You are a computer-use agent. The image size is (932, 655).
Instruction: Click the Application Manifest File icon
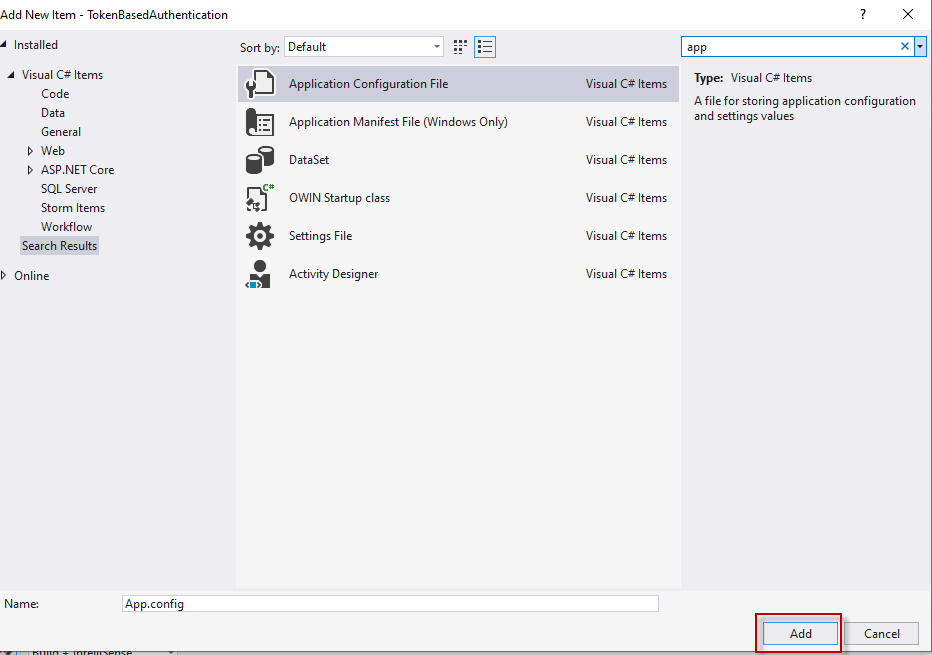[260, 122]
